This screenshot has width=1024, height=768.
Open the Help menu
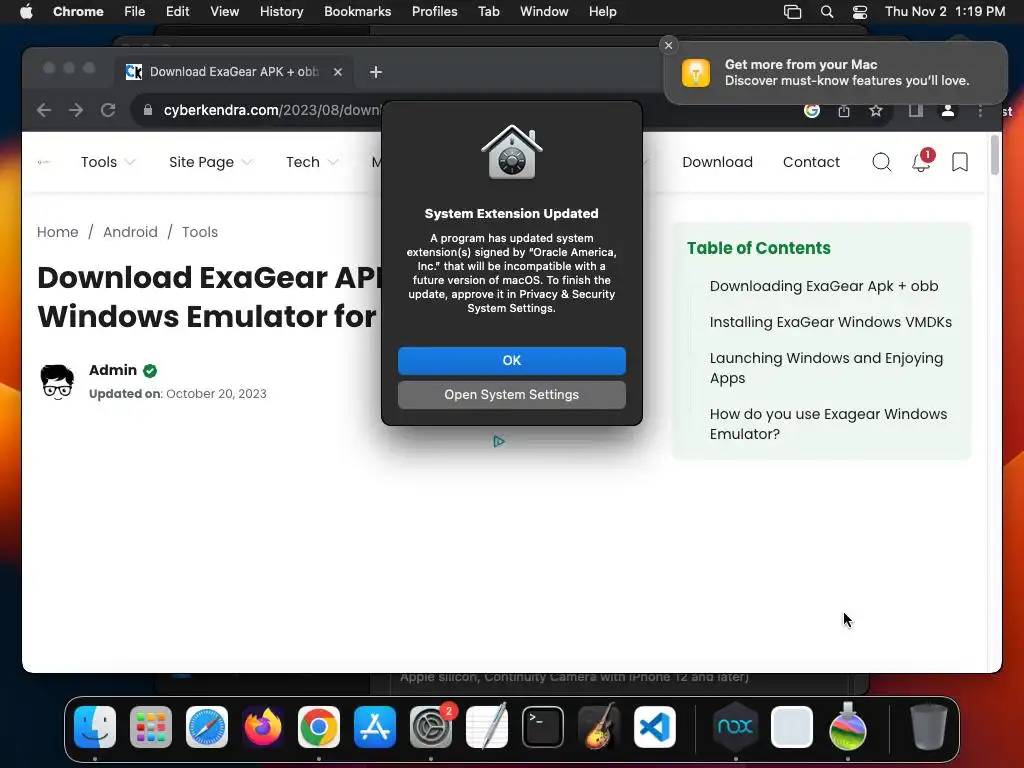[602, 12]
